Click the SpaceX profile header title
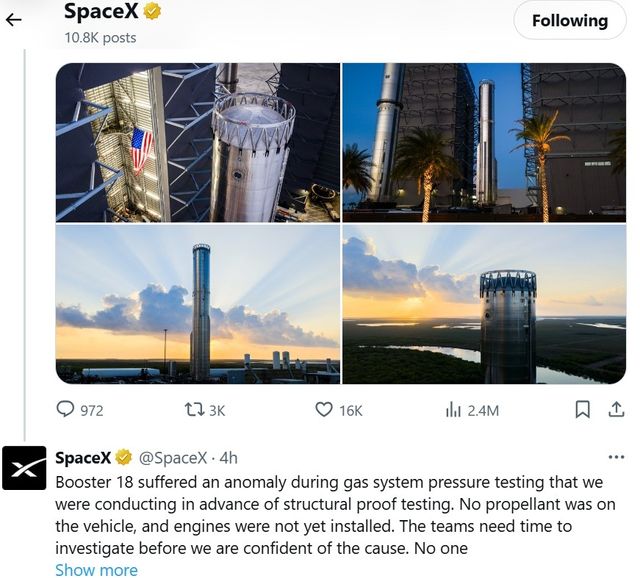The width and height of the screenshot is (640, 578). [101, 12]
